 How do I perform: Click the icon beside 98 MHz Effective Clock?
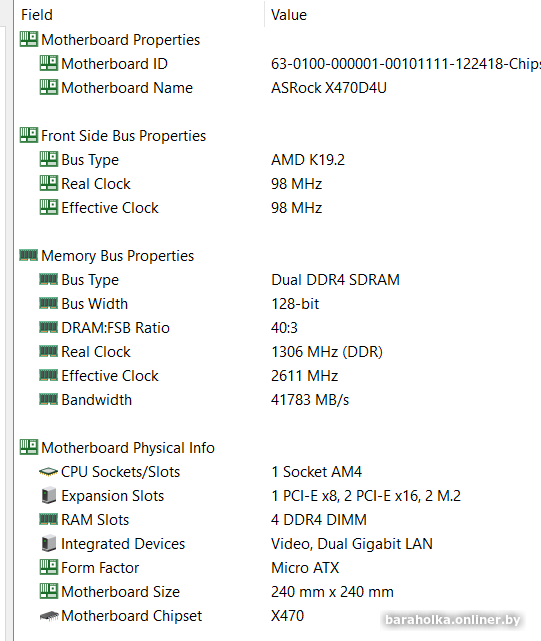pos(49,207)
